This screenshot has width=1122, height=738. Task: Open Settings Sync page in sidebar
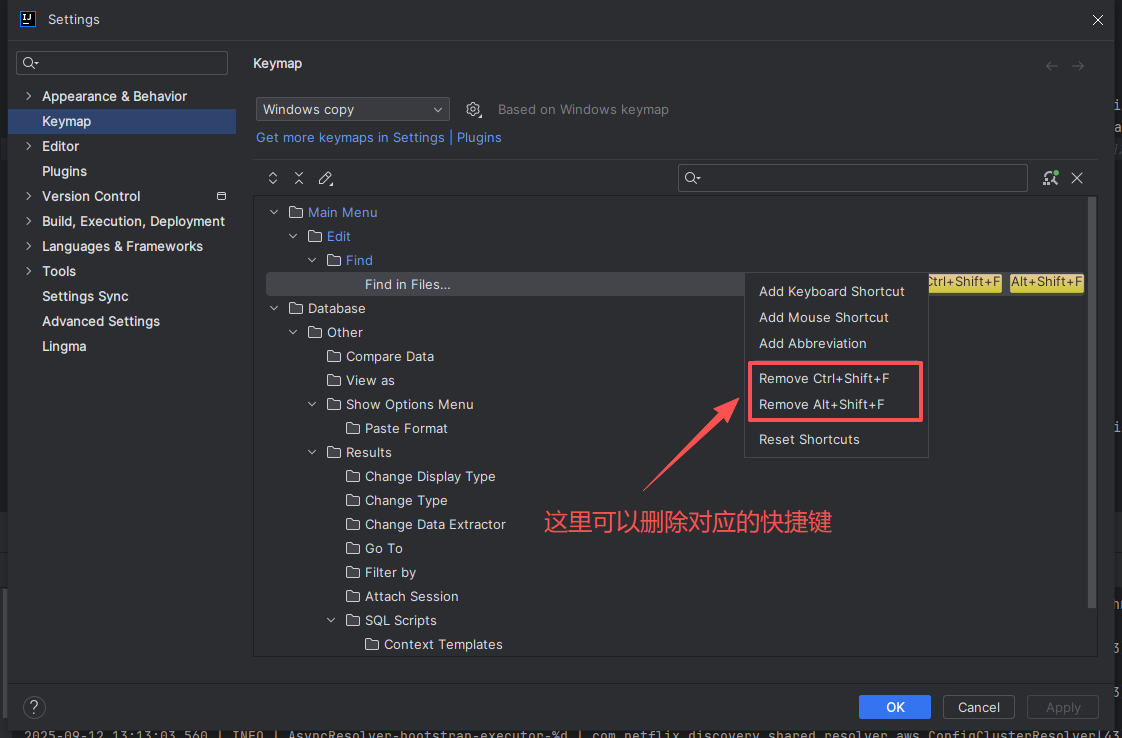[85, 296]
